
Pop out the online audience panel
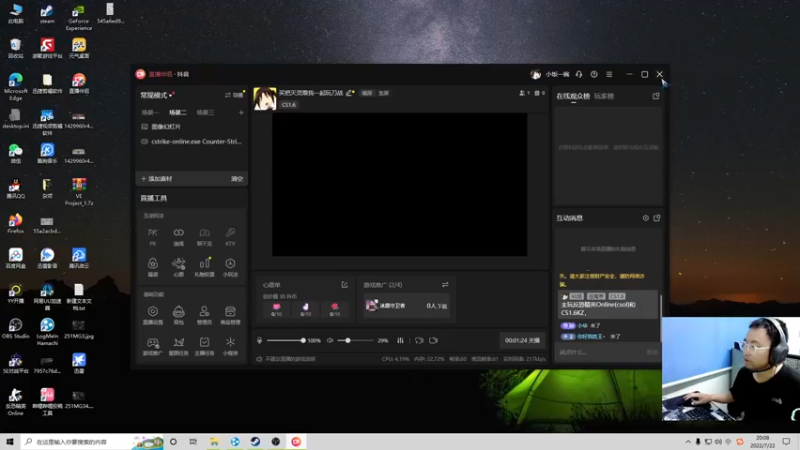tap(656, 96)
